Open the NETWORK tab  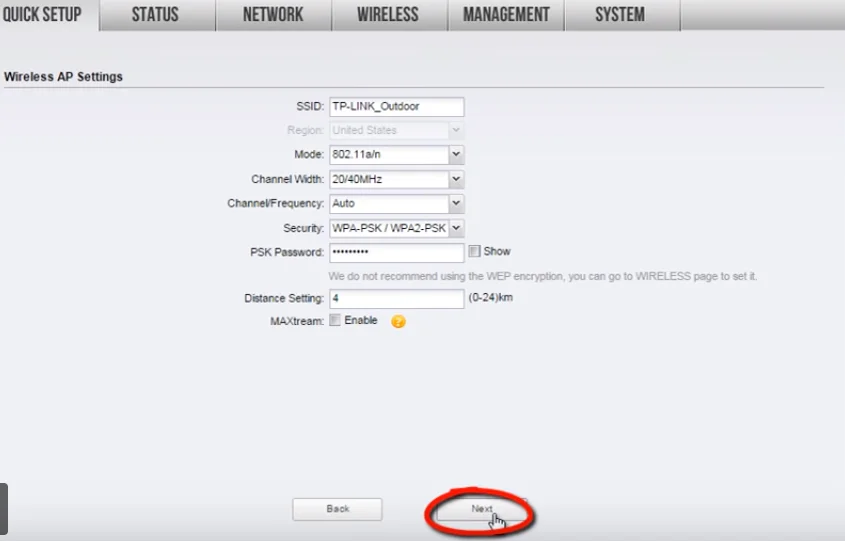(x=273, y=15)
